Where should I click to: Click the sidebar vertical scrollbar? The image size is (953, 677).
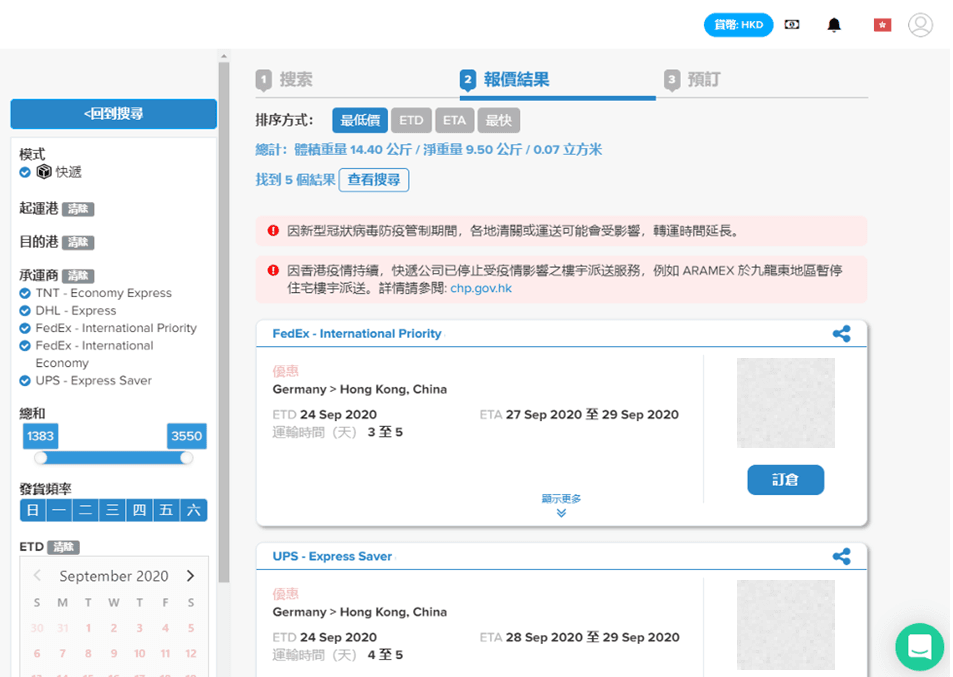224,322
